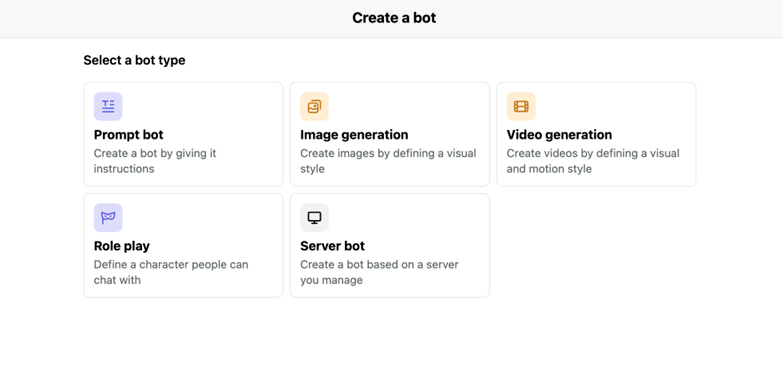The height and width of the screenshot is (370, 783).
Task: Select the Role play title
Action: pyautogui.click(x=122, y=246)
